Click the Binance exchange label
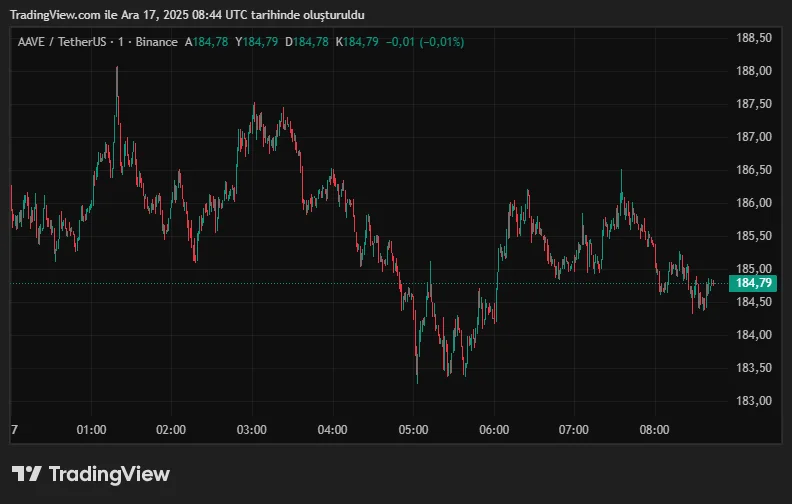 tap(156, 42)
